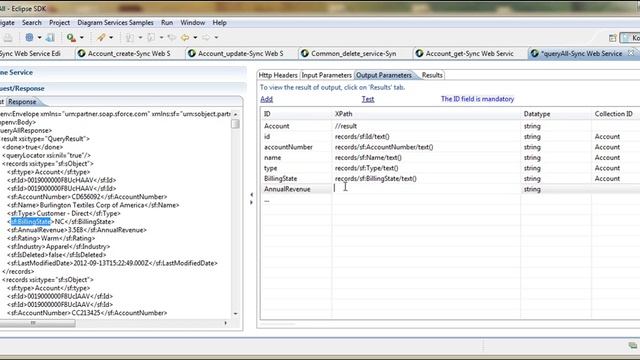Open the Results tab
Image resolution: width=640 pixels, height=360 pixels.
(x=432, y=75)
